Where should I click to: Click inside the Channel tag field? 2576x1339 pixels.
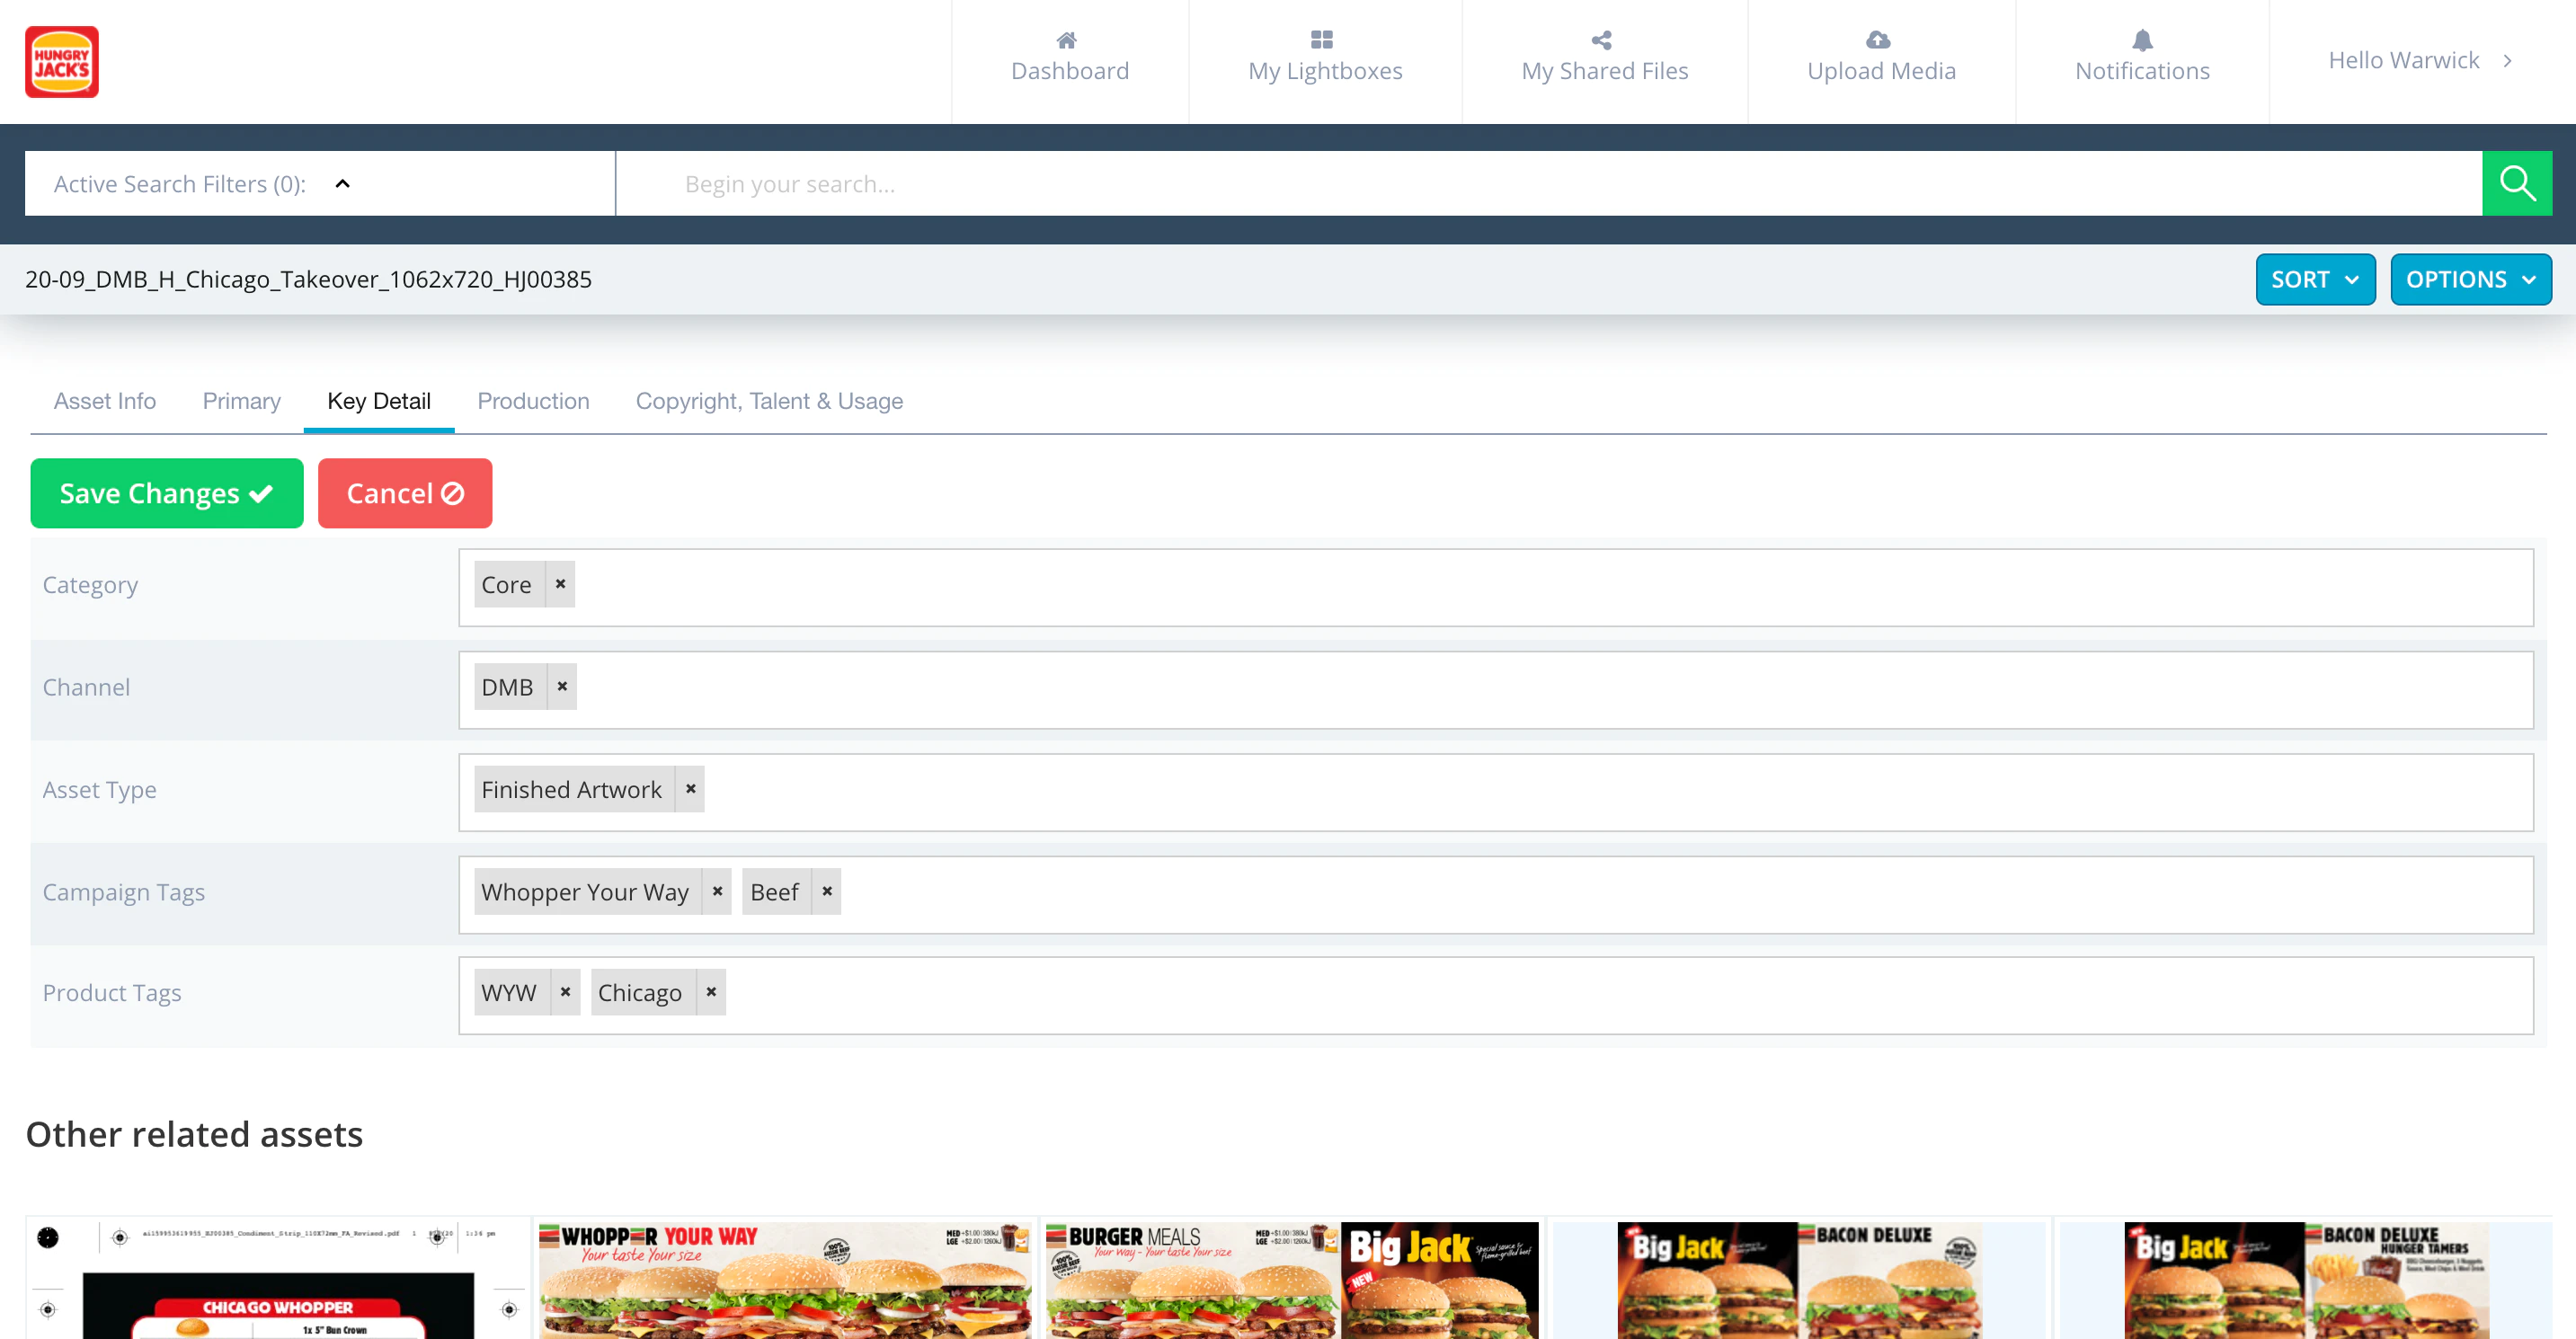pyautogui.click(x=1496, y=690)
